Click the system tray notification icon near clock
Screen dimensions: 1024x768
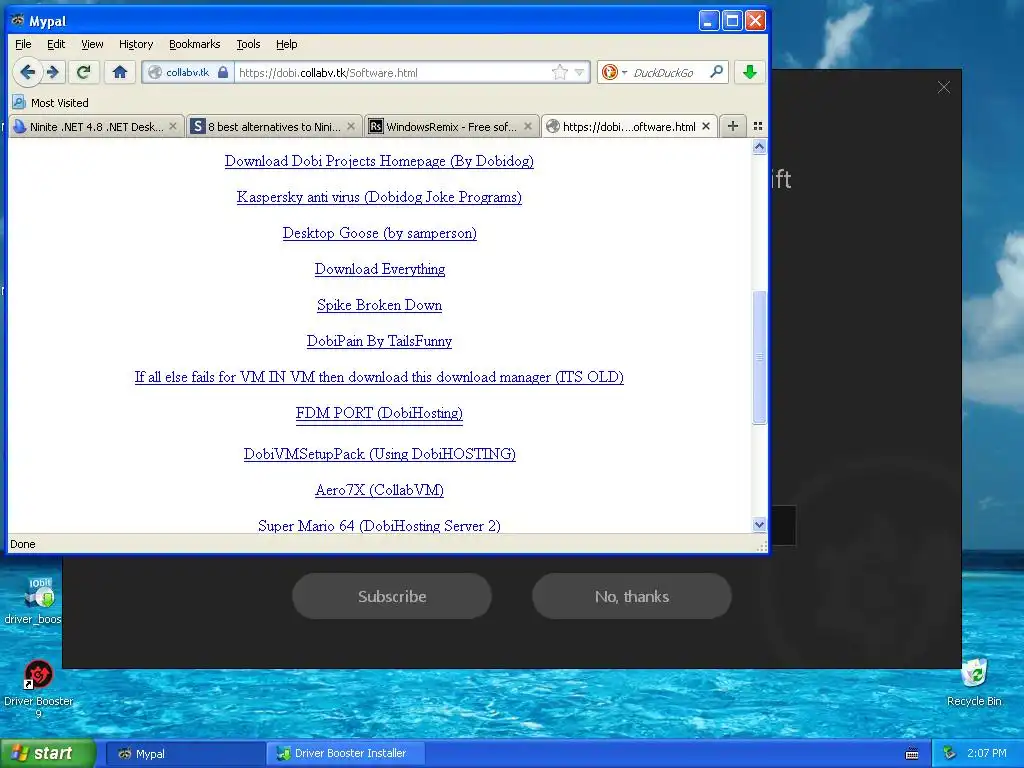click(950, 753)
